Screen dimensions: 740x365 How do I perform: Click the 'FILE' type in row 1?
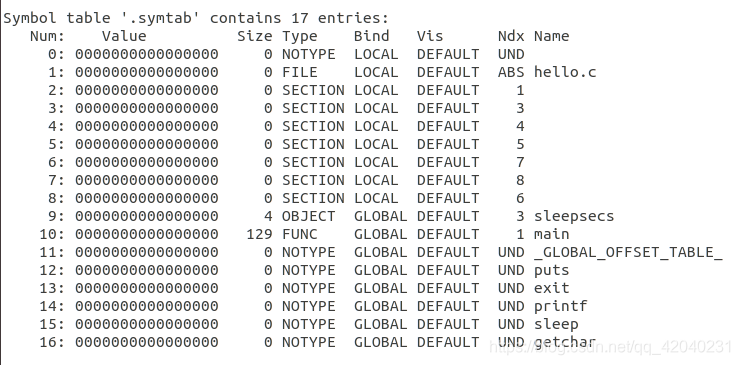[300, 72]
